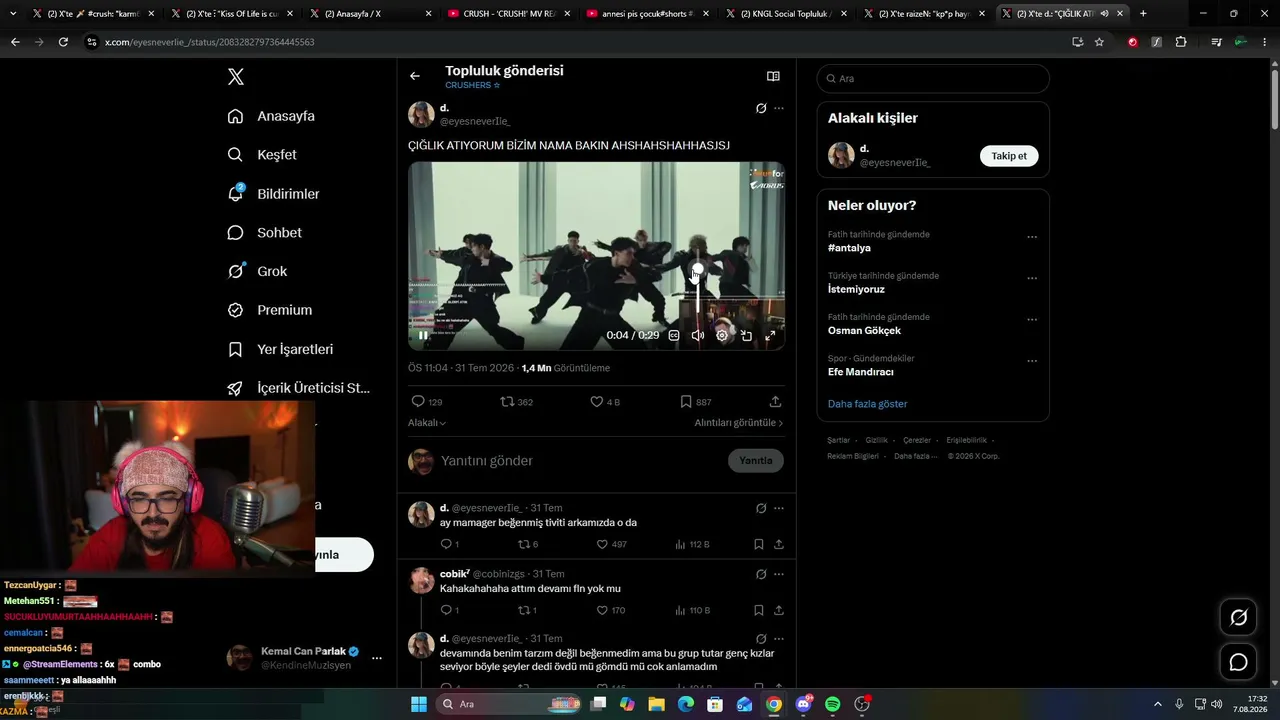Open reader view icon in post header
Viewport: 1280px width, 720px height.
point(773,76)
